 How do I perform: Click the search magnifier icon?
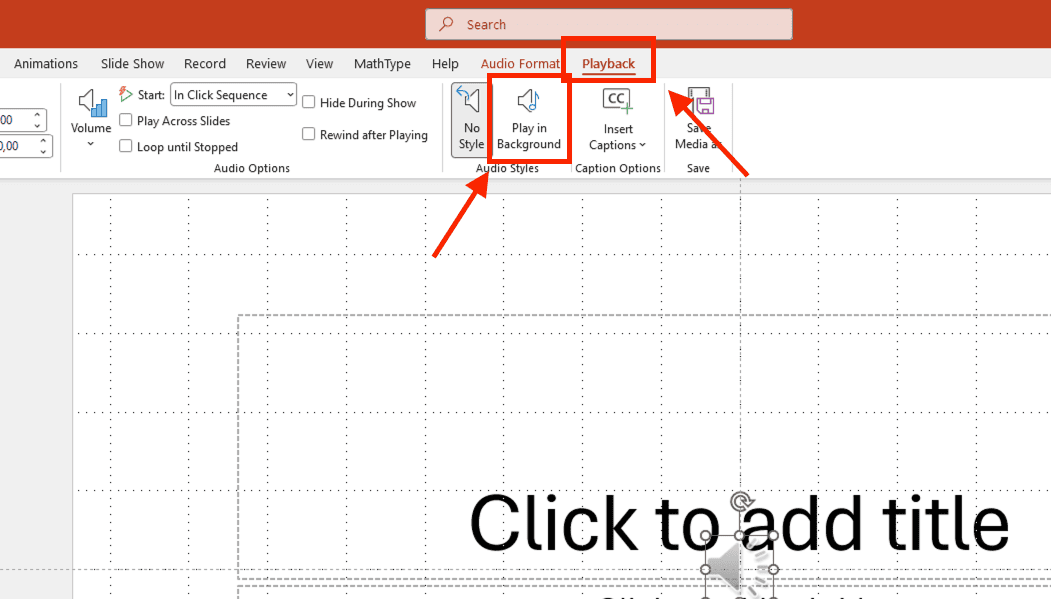[x=446, y=24]
